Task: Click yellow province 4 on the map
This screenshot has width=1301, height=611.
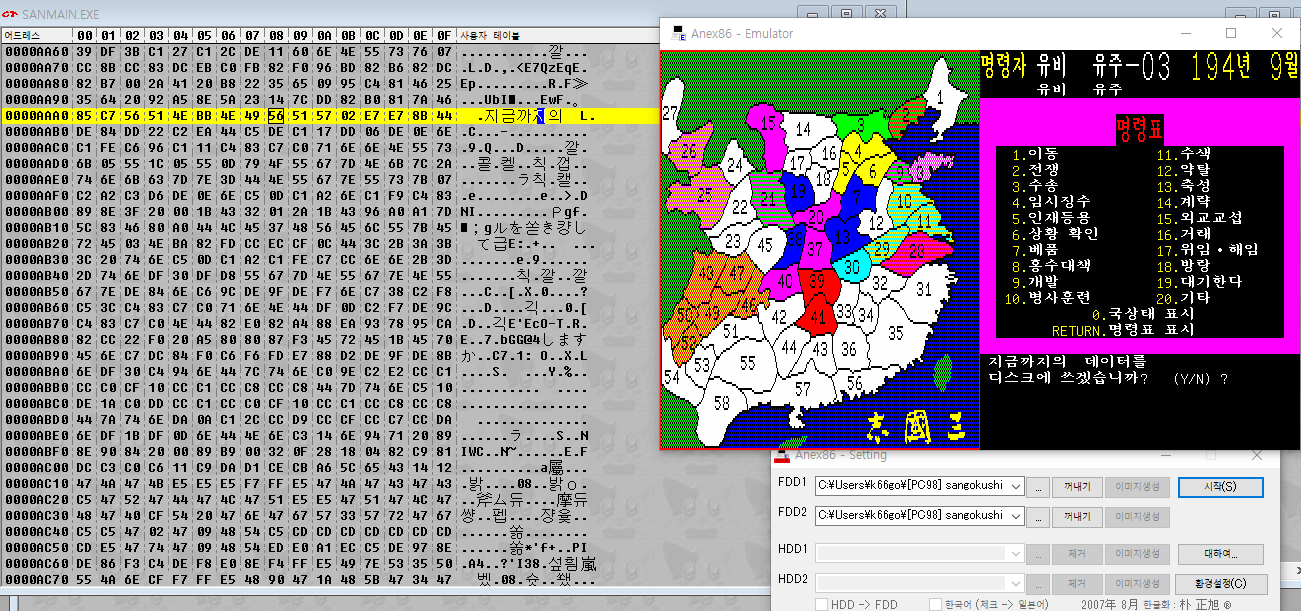Action: click(857, 151)
